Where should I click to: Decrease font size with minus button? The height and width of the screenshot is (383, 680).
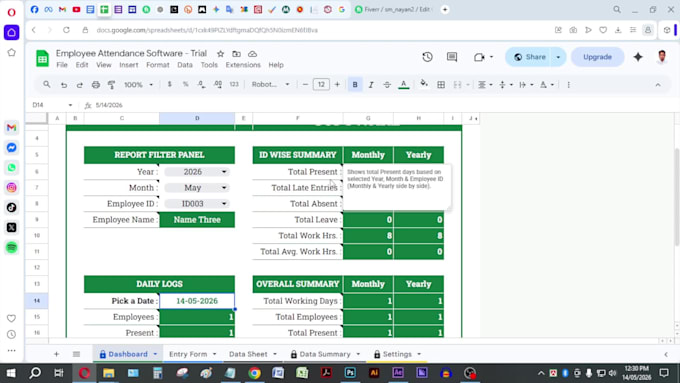point(305,85)
